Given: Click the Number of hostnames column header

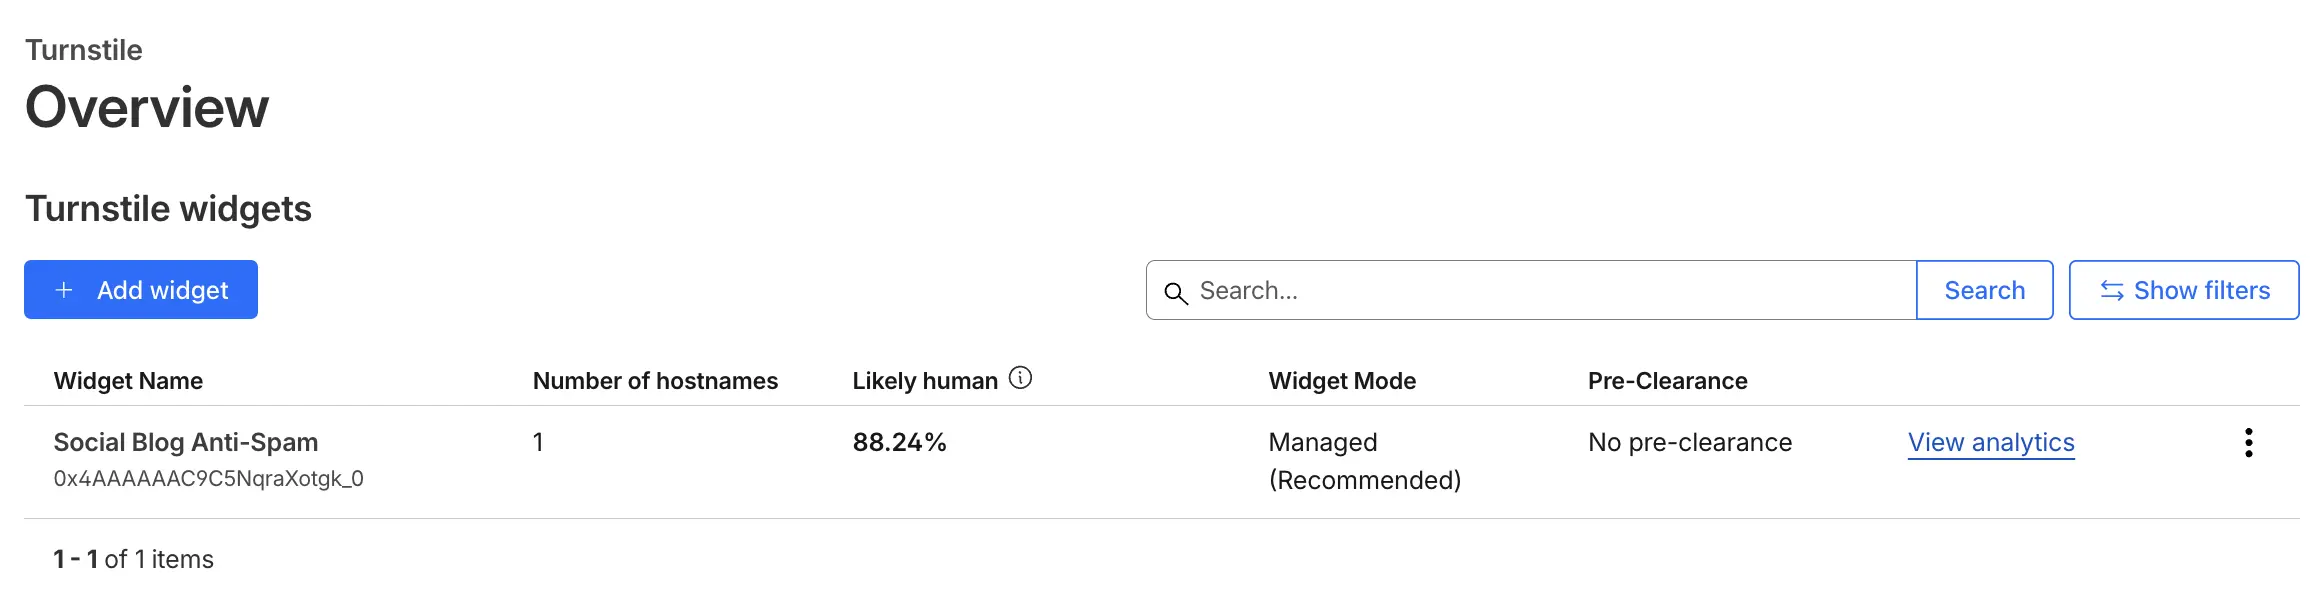Looking at the screenshot, I should click(x=655, y=381).
